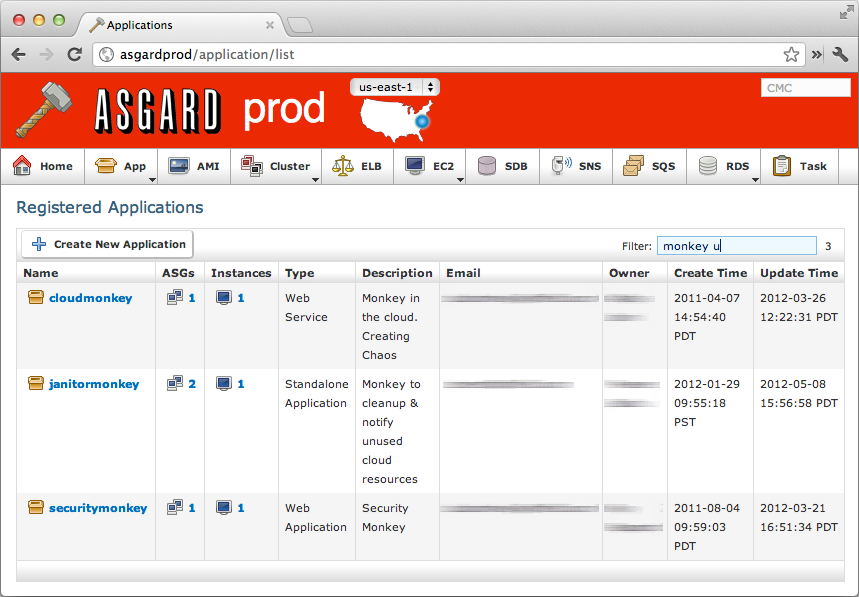Sort by Type column header
Viewport: 859px width, 597px height.
(300, 273)
